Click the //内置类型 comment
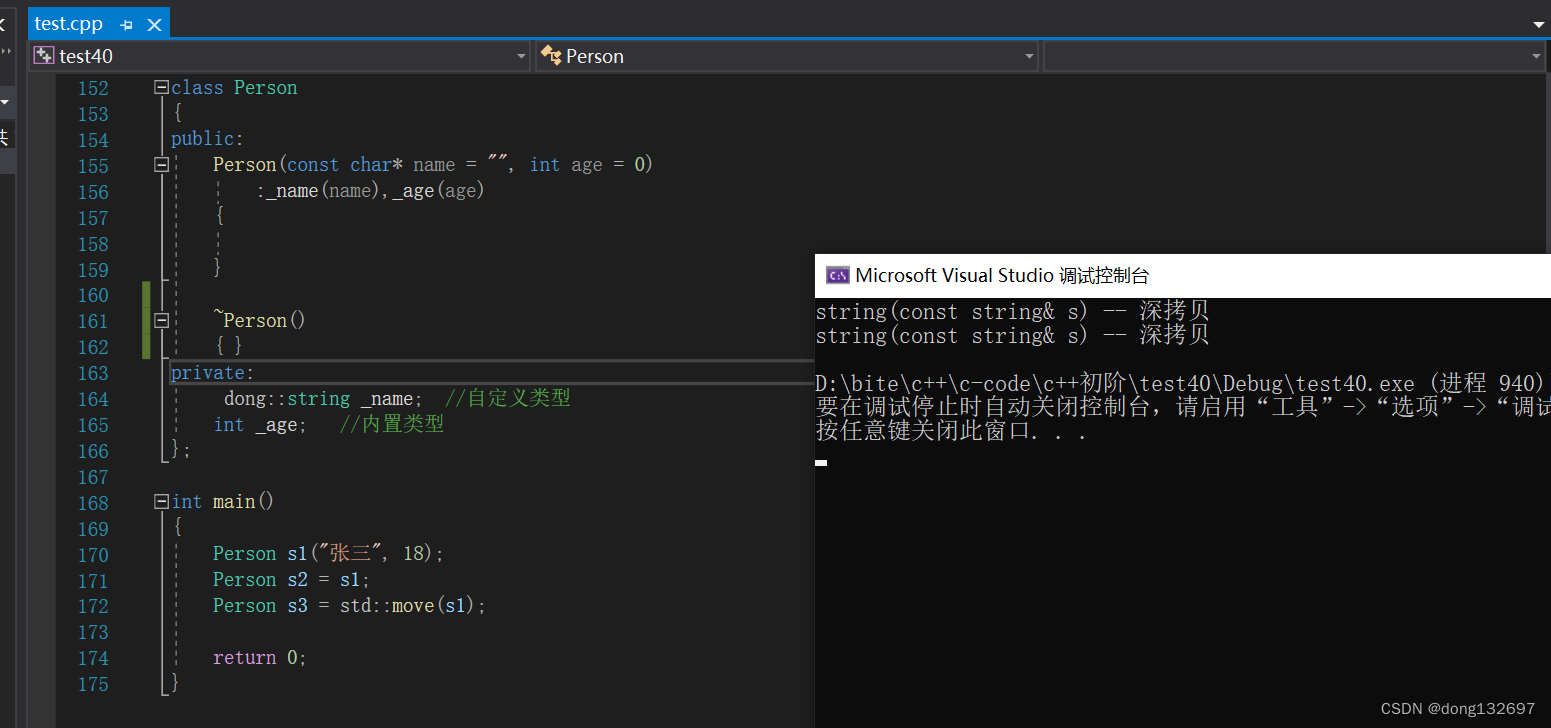 coord(391,424)
